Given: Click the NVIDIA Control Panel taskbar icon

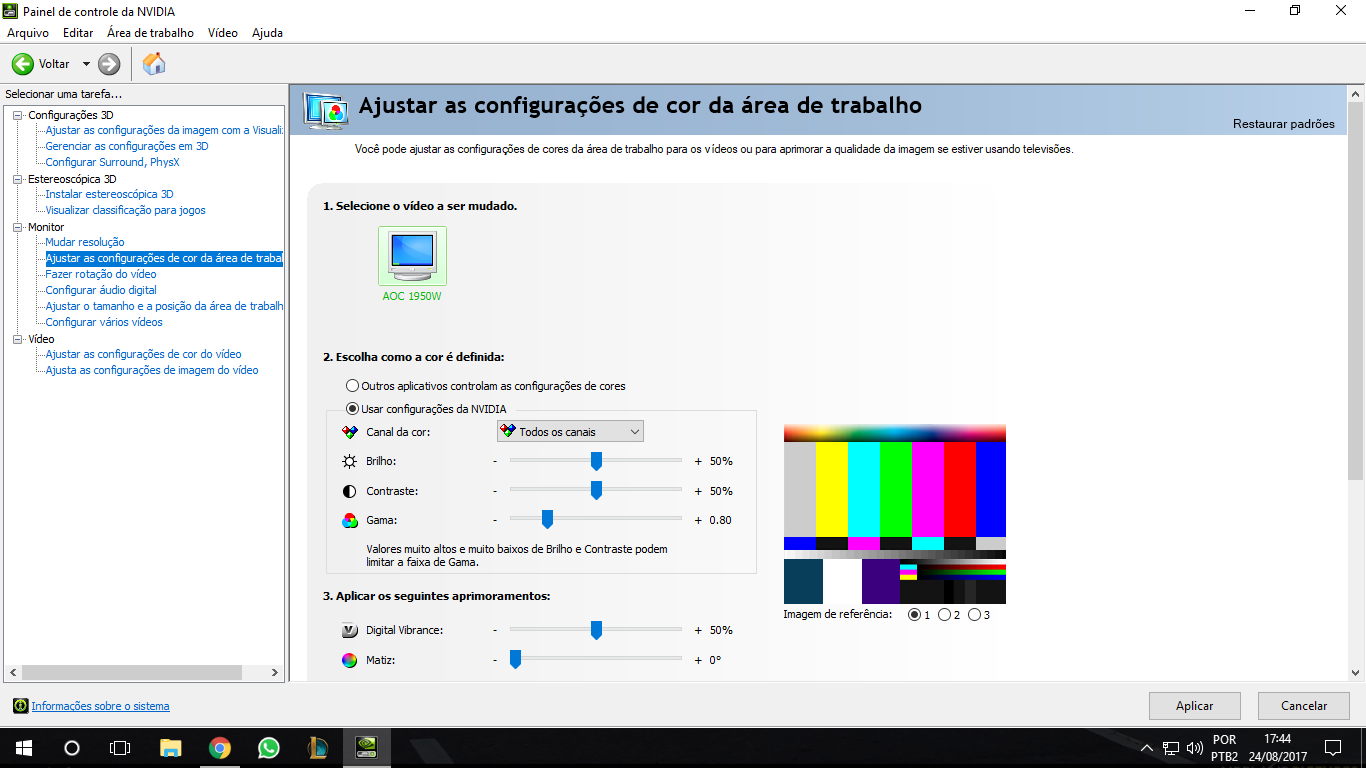Looking at the screenshot, I should point(367,748).
